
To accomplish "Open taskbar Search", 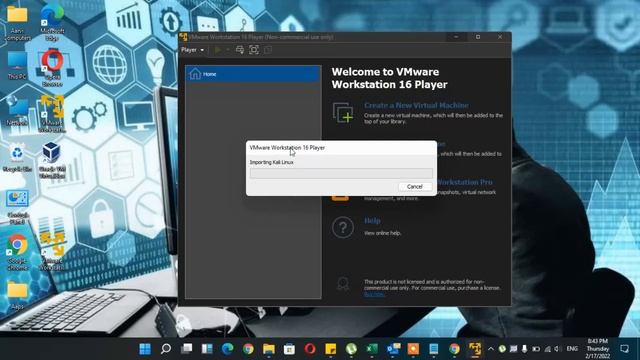I will click(x=166, y=349).
